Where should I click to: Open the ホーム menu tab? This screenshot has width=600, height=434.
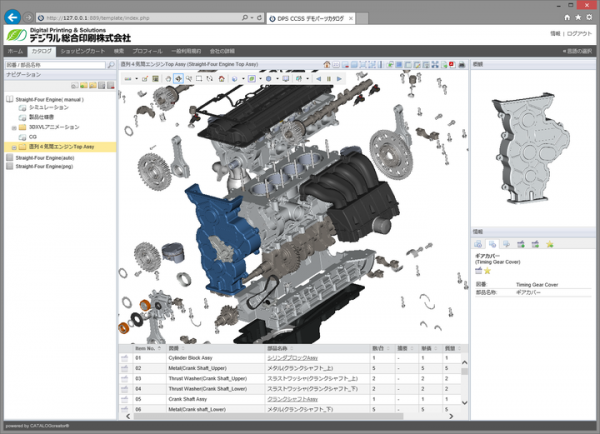point(15,51)
